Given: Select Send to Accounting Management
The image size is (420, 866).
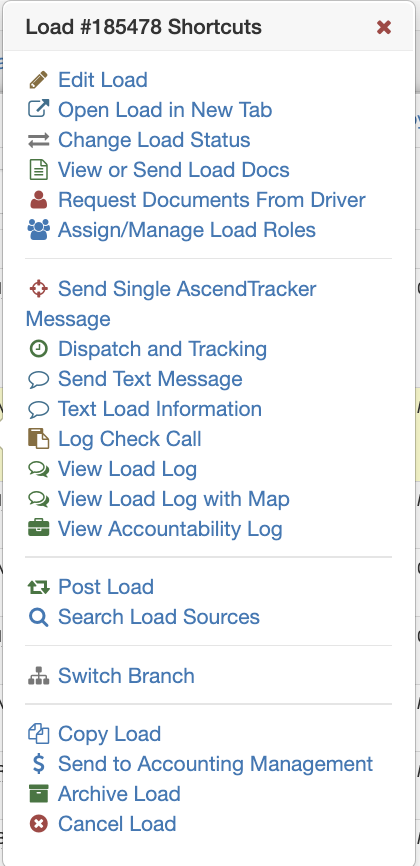Looking at the screenshot, I should click(x=216, y=764).
